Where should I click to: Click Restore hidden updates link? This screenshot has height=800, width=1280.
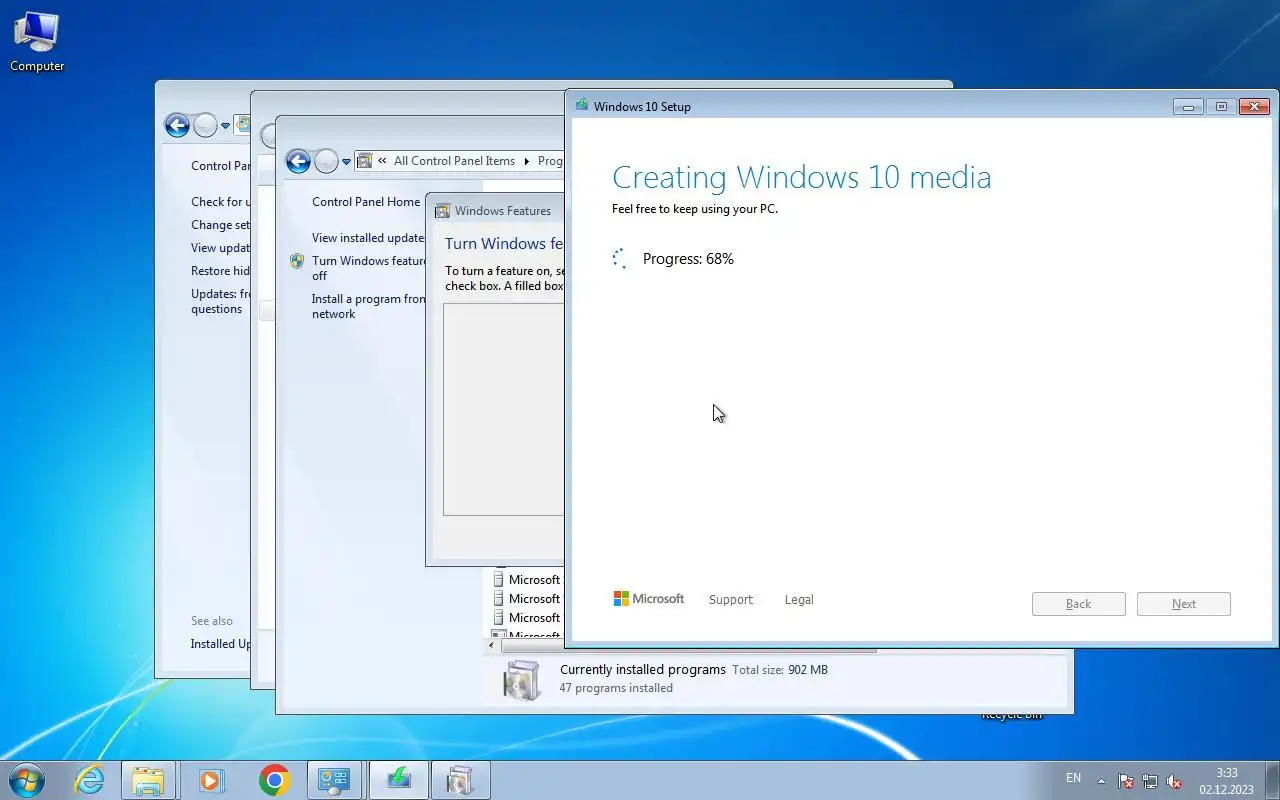click(220, 271)
